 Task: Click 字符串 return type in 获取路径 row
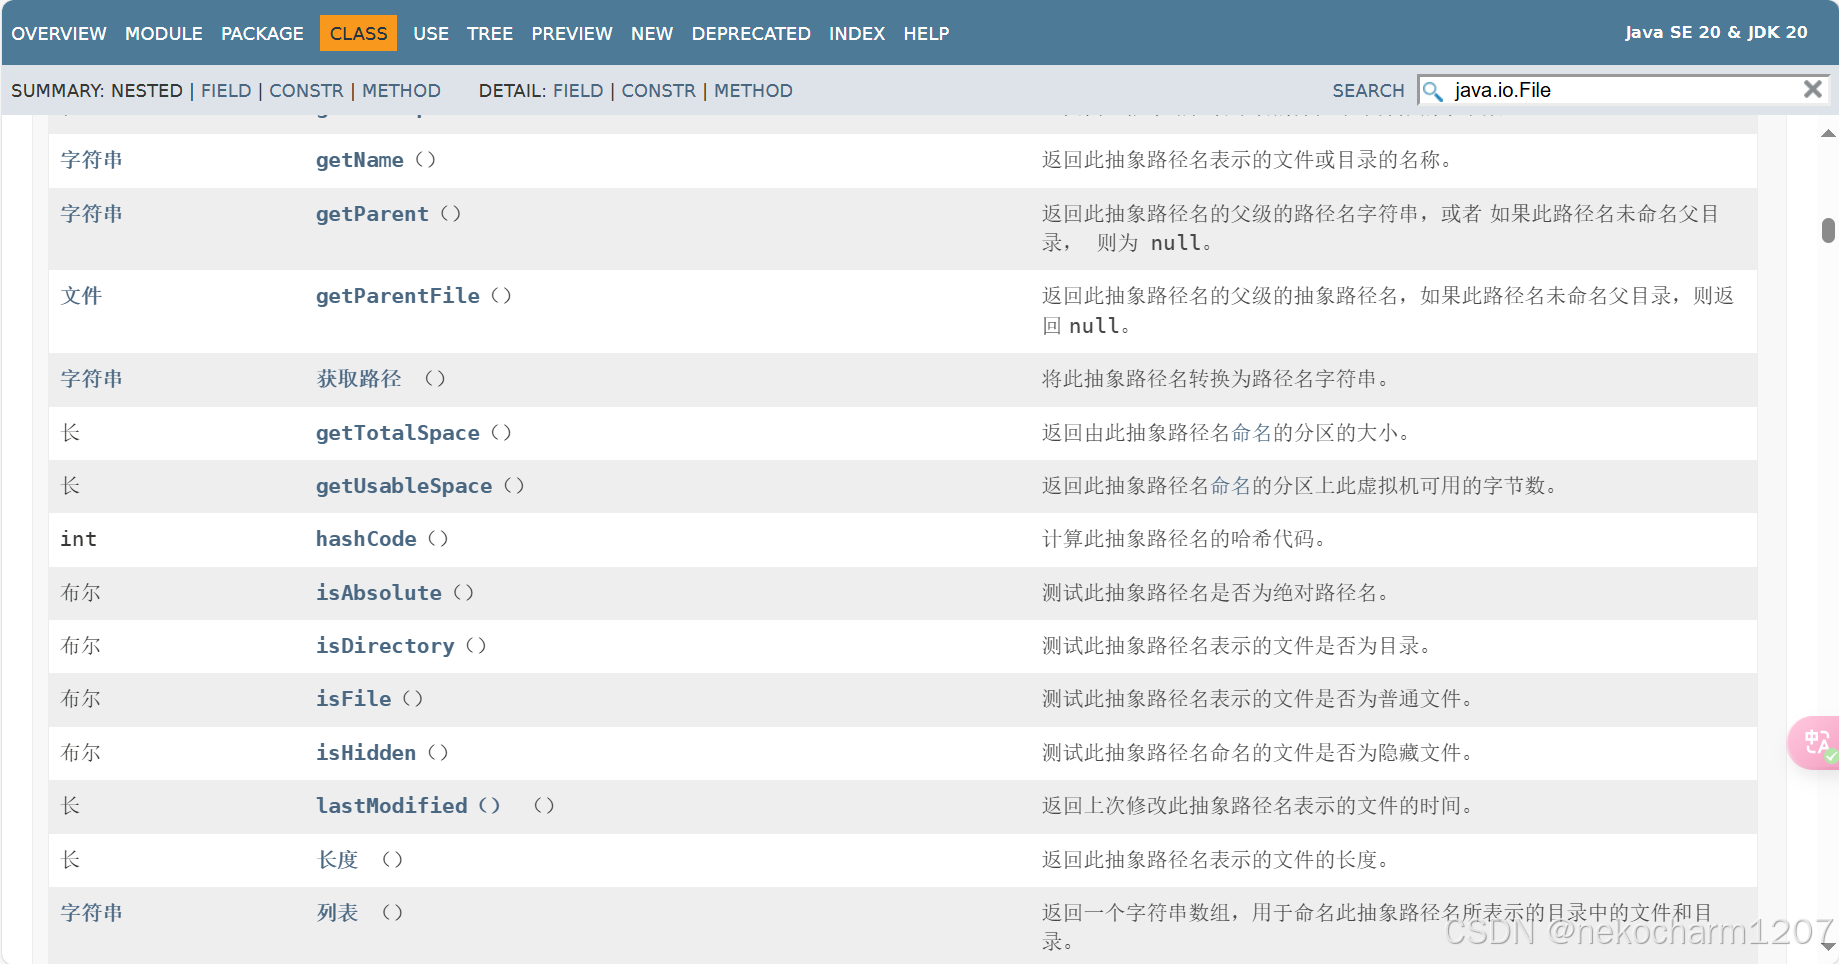[91, 379]
